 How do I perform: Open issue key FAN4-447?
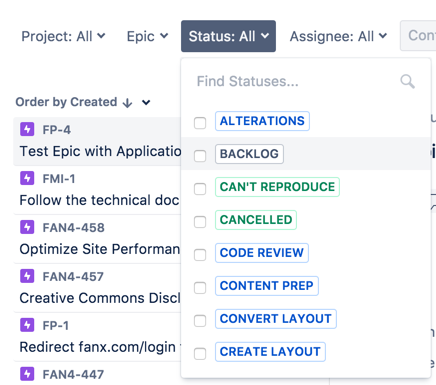pyautogui.click(x=73, y=374)
